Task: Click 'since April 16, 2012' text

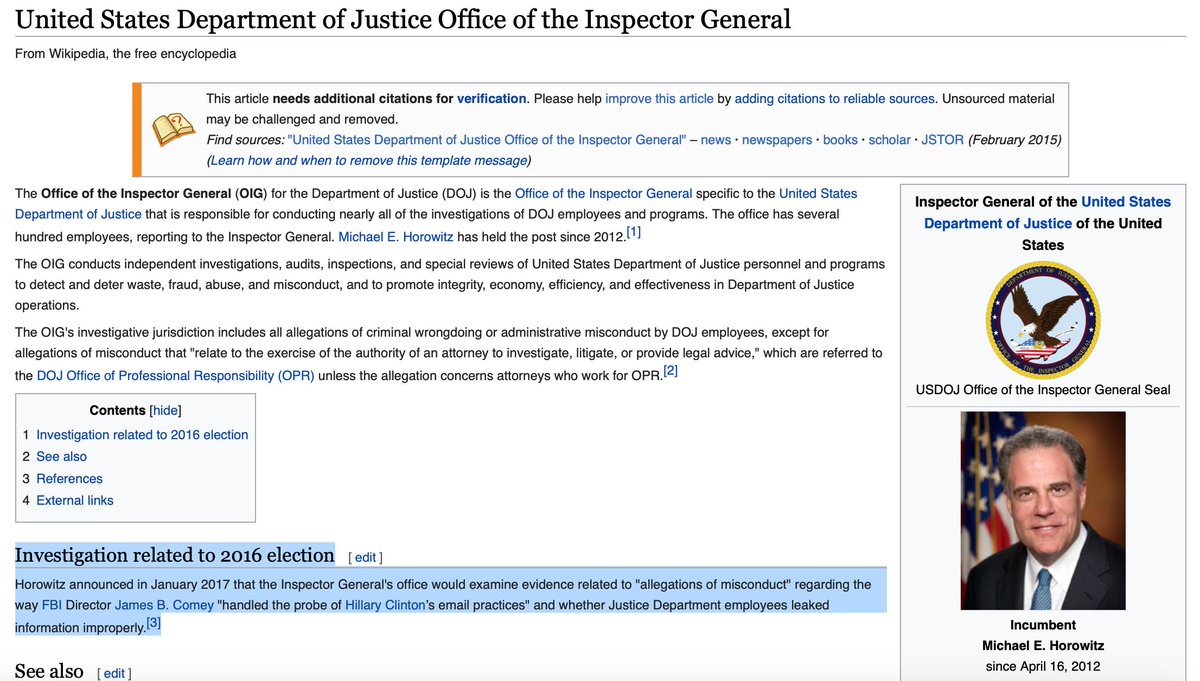Action: 1043,667
